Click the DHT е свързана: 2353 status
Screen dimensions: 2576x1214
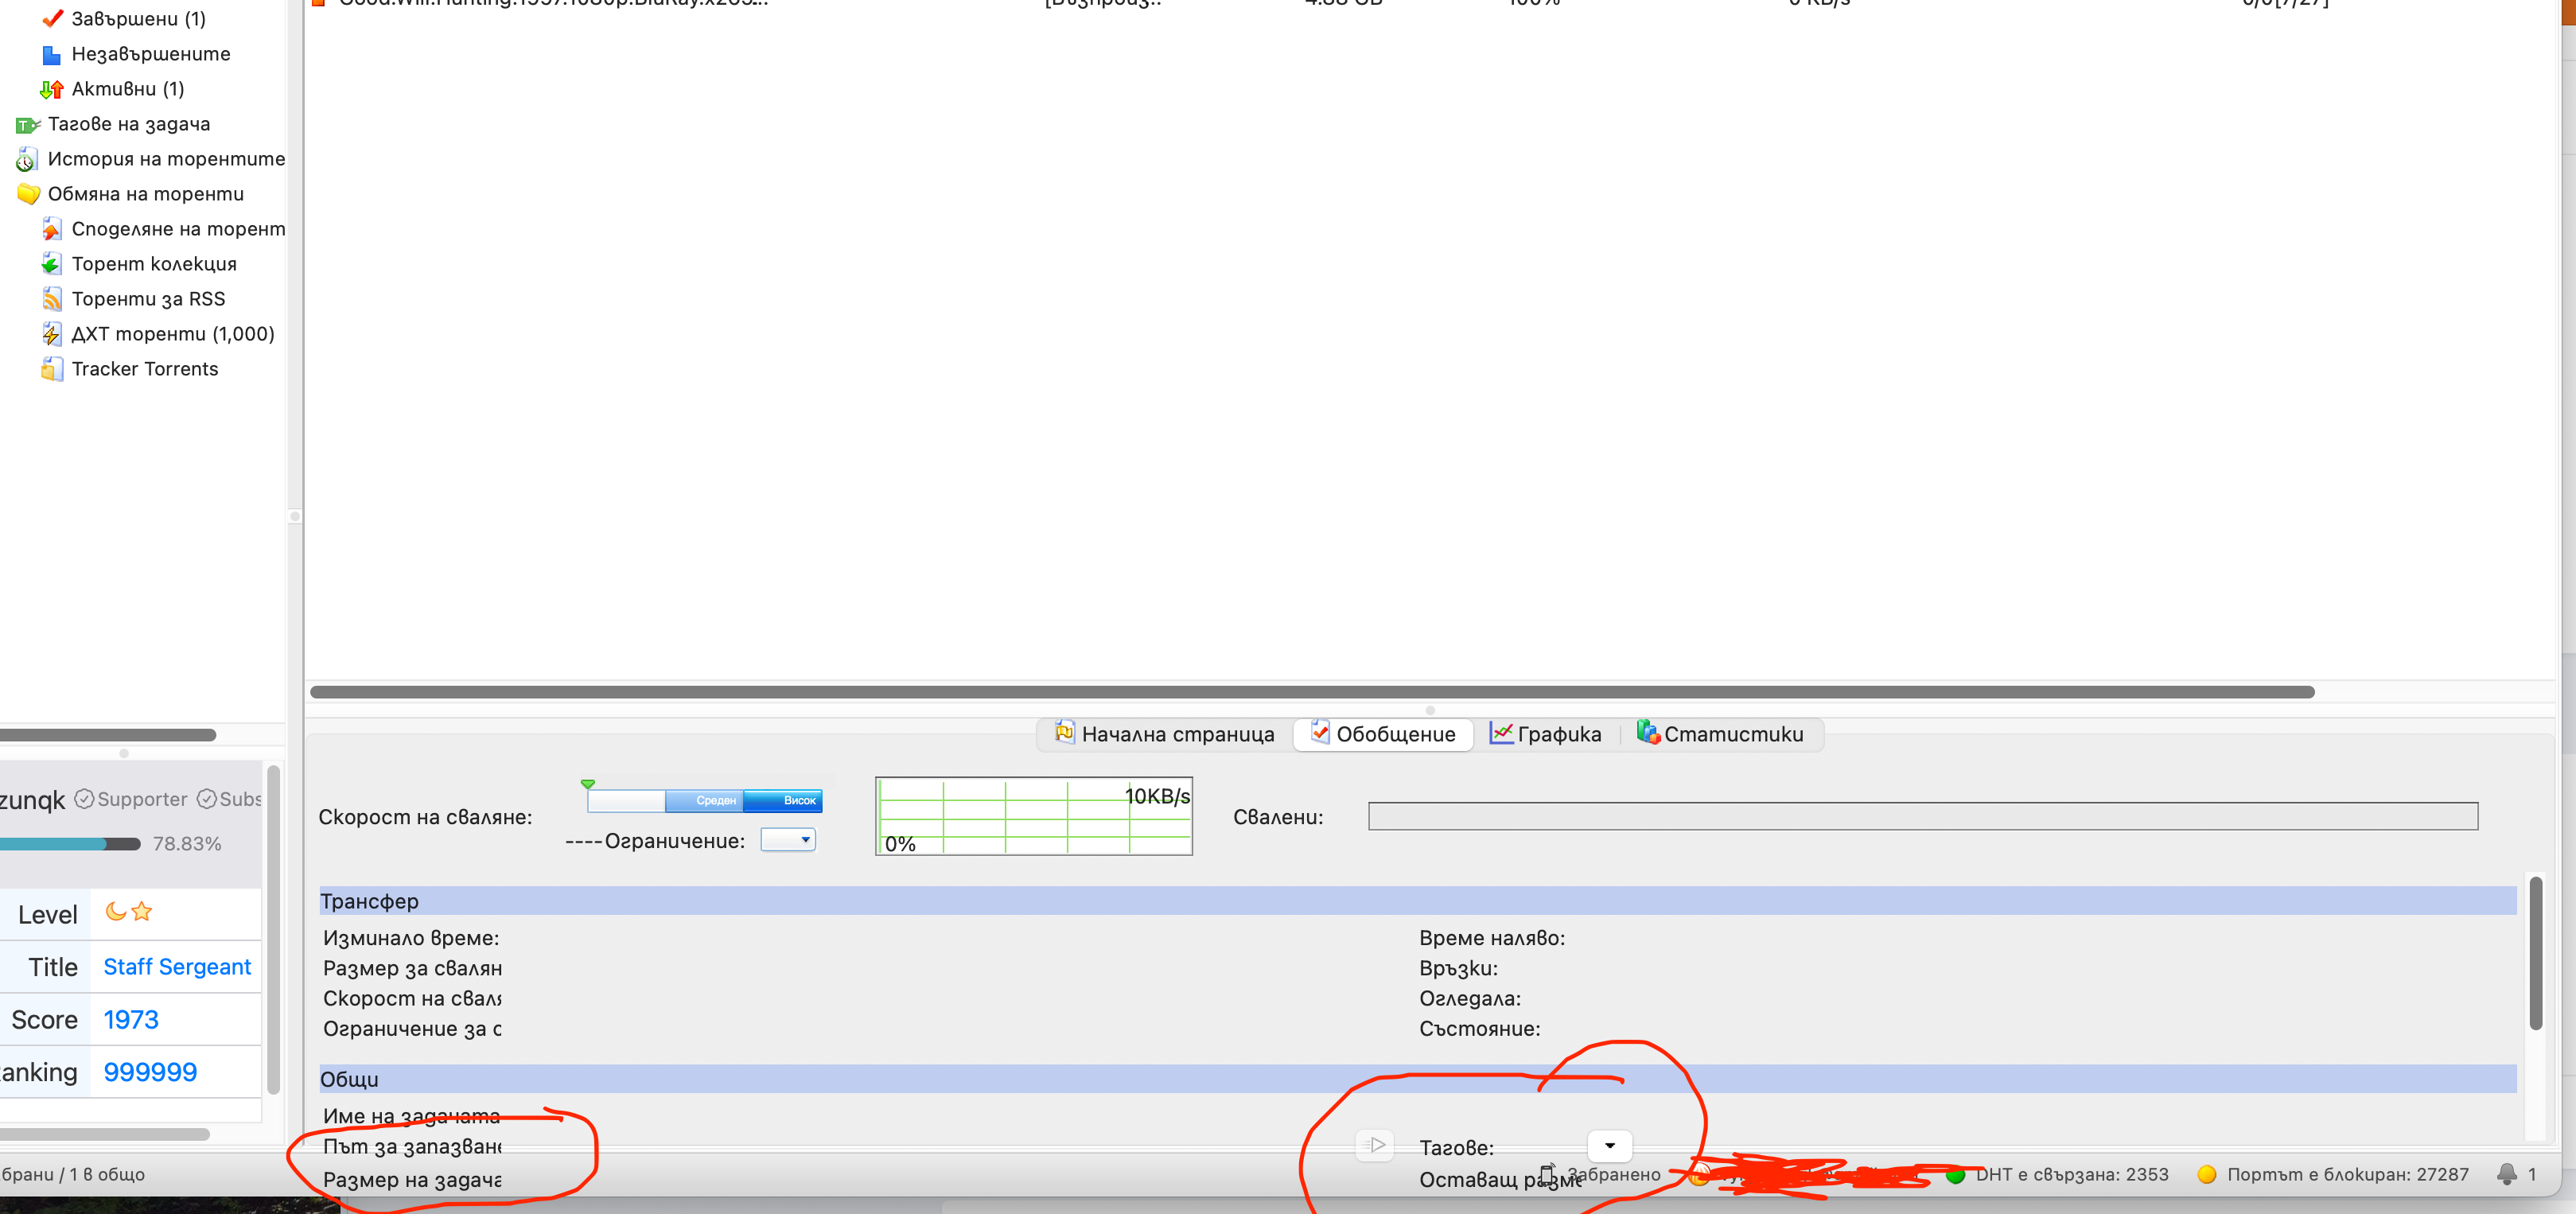[x=2072, y=1175]
